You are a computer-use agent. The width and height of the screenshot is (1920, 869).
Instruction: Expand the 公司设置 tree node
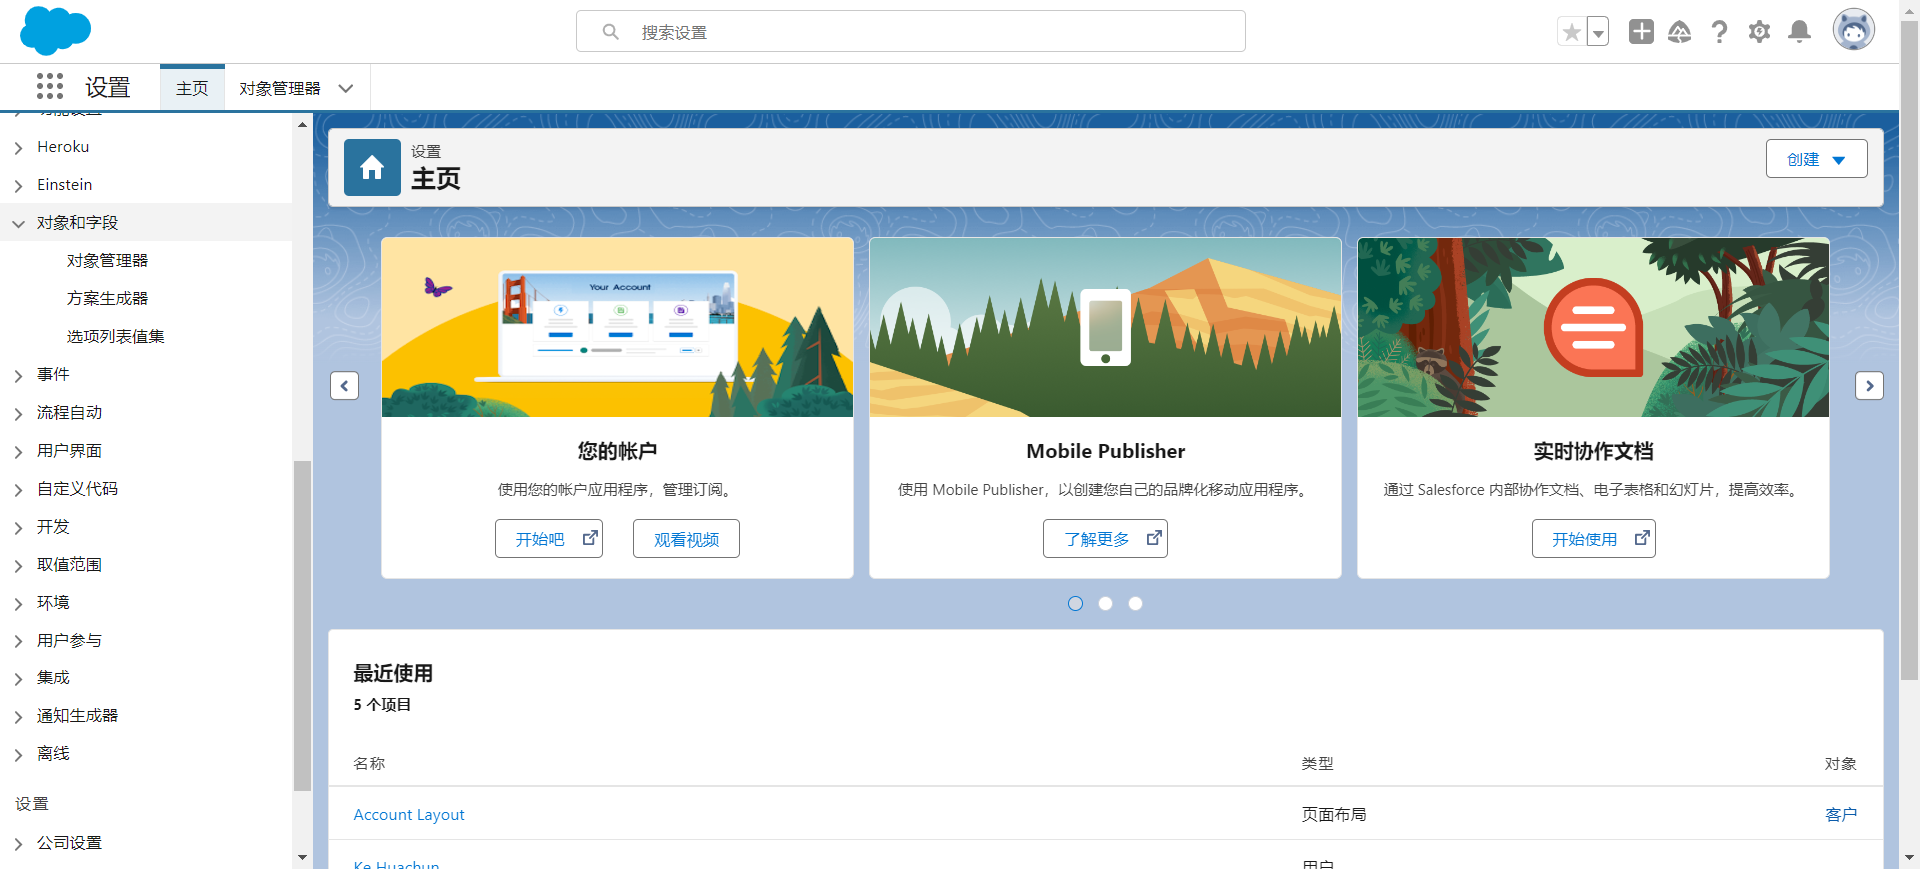point(18,844)
